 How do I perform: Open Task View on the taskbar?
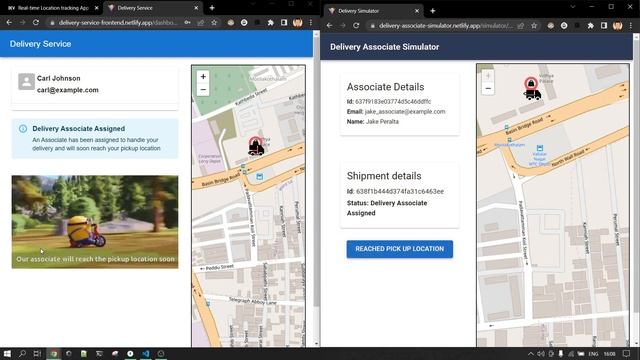[37, 353]
